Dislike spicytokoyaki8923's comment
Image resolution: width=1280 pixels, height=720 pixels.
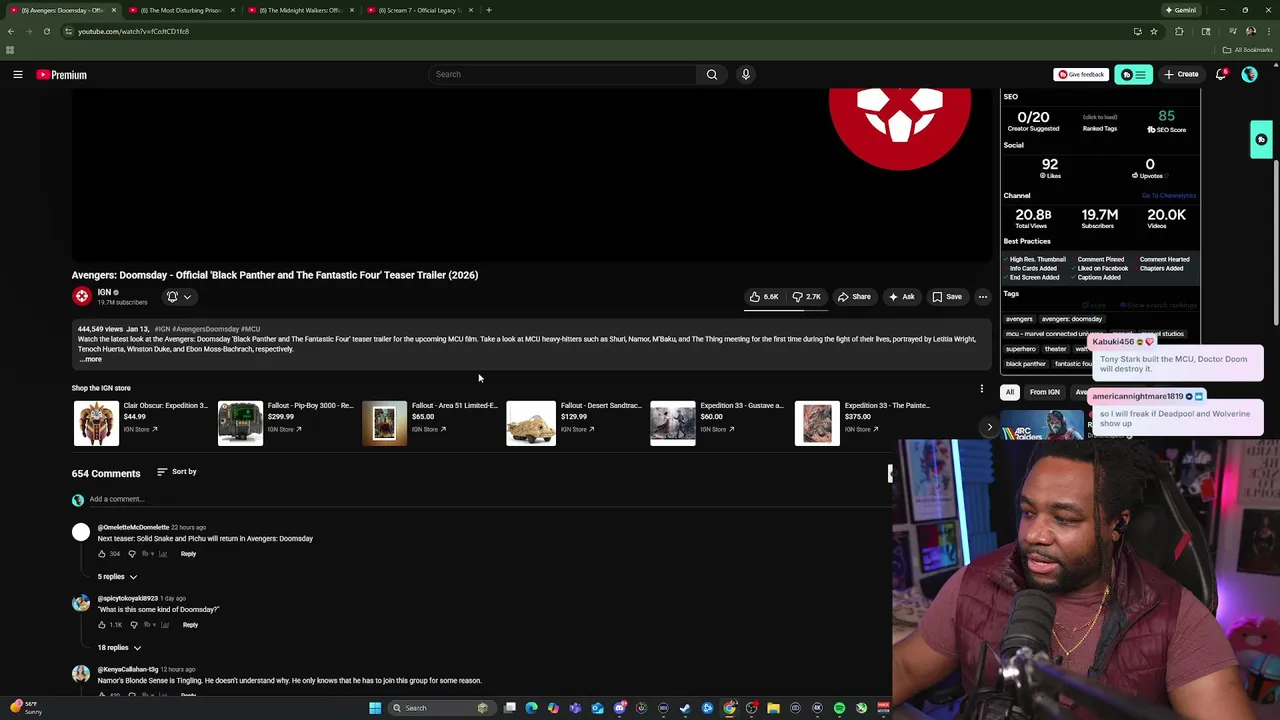pyautogui.click(x=133, y=625)
